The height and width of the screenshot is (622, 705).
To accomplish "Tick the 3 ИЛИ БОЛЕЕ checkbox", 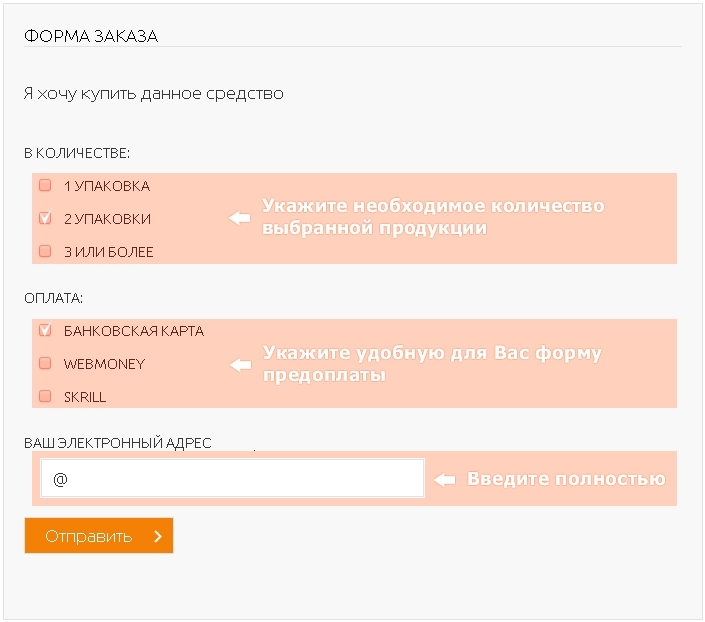I will click(x=45, y=251).
